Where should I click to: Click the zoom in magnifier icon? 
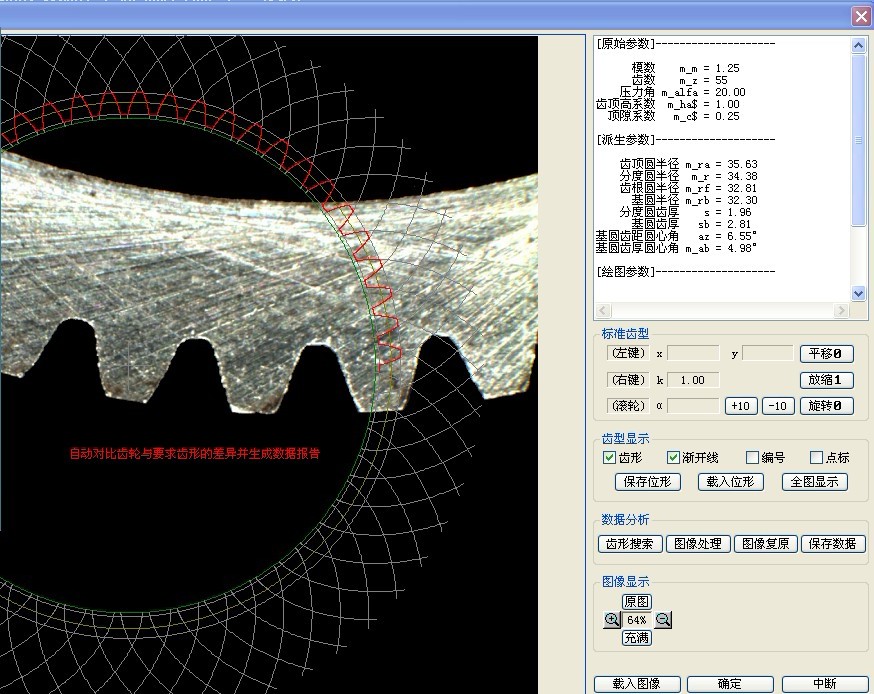click(x=611, y=619)
